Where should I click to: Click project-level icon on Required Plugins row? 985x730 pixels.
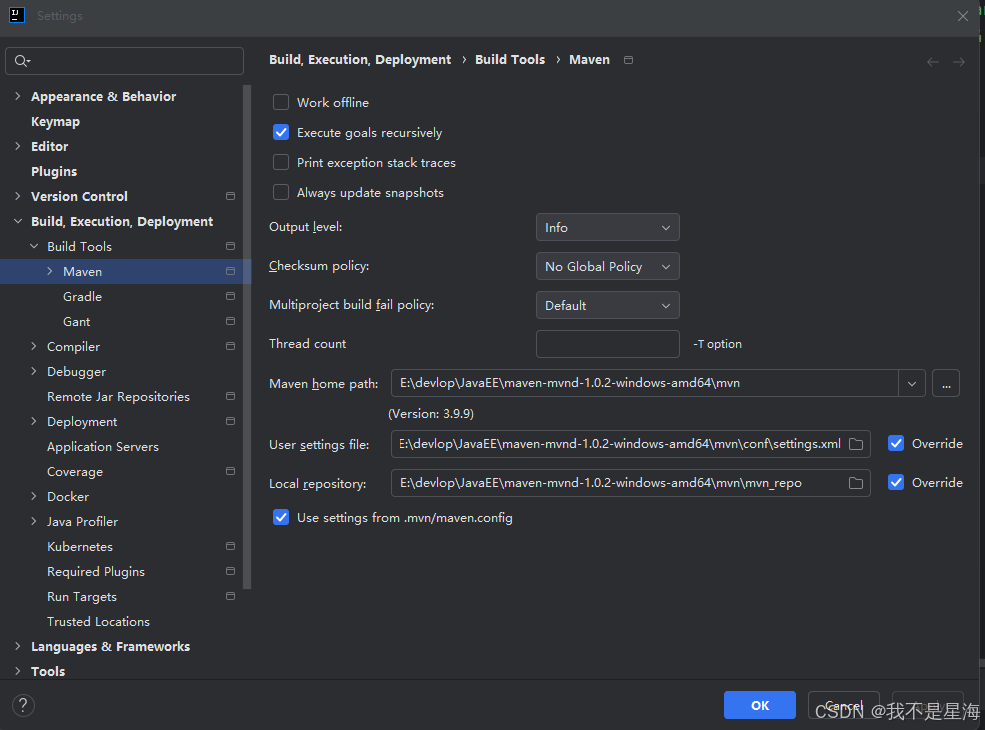click(231, 571)
